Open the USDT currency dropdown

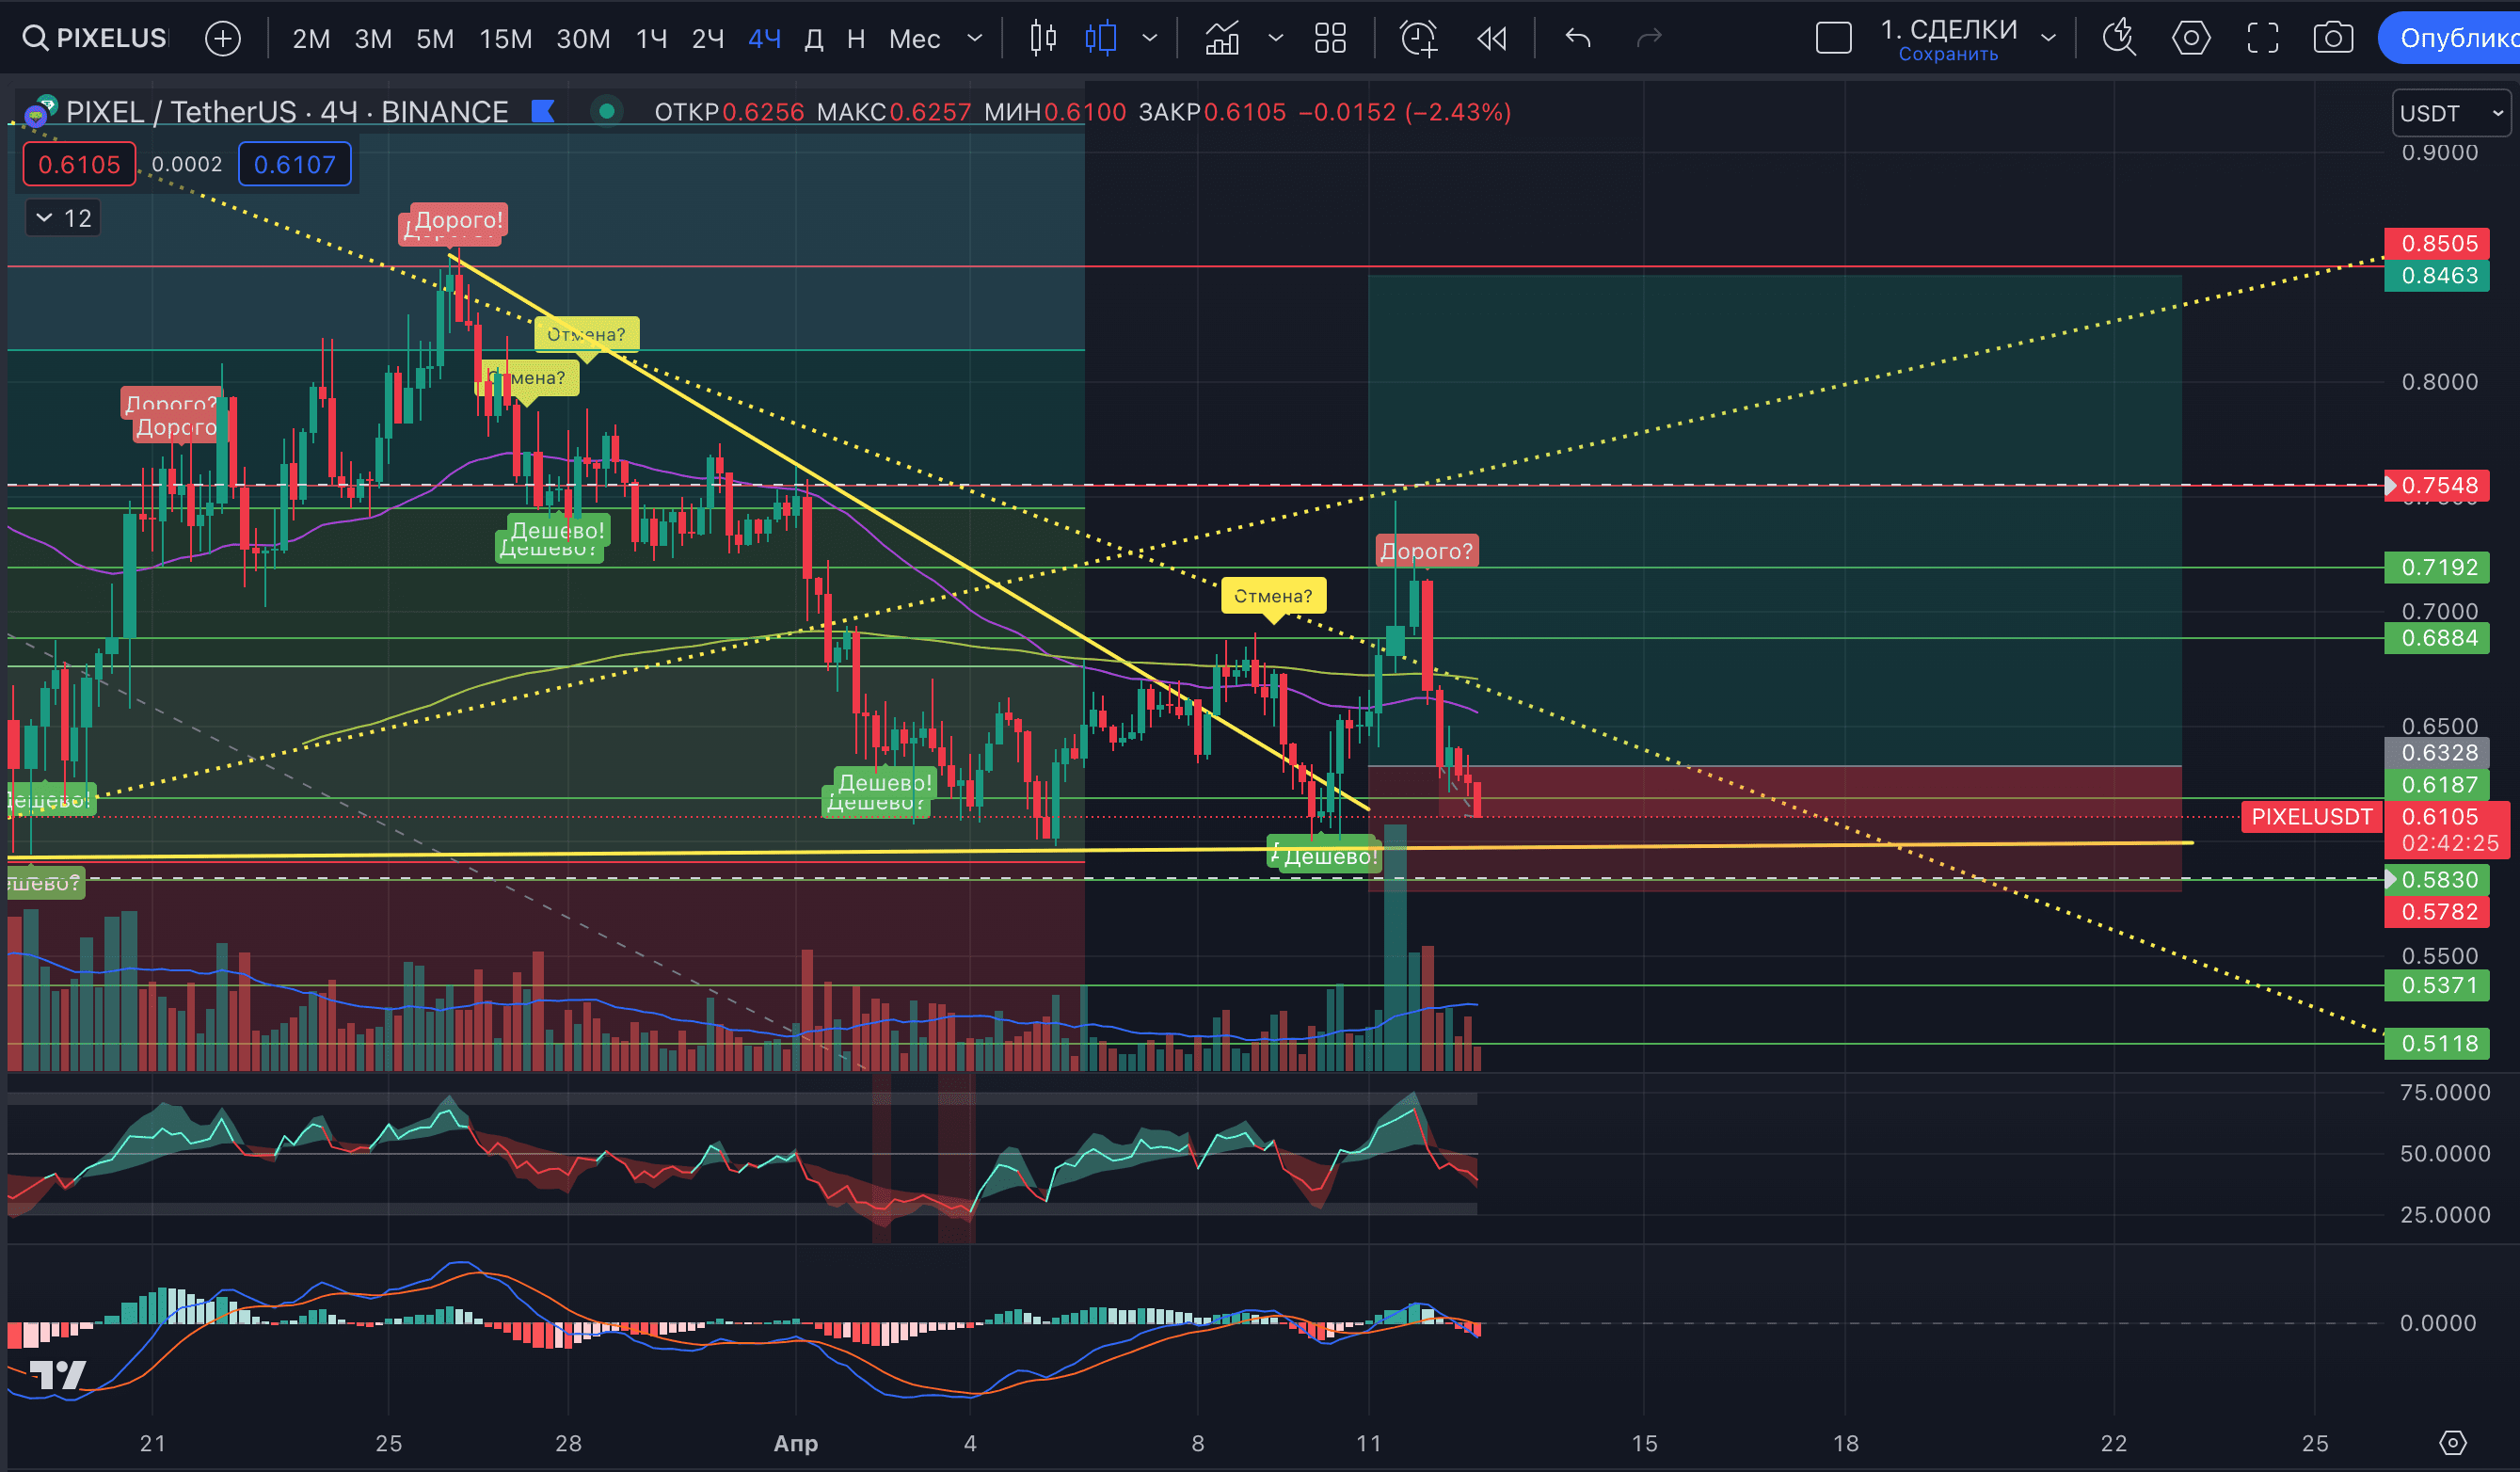[x=2451, y=113]
